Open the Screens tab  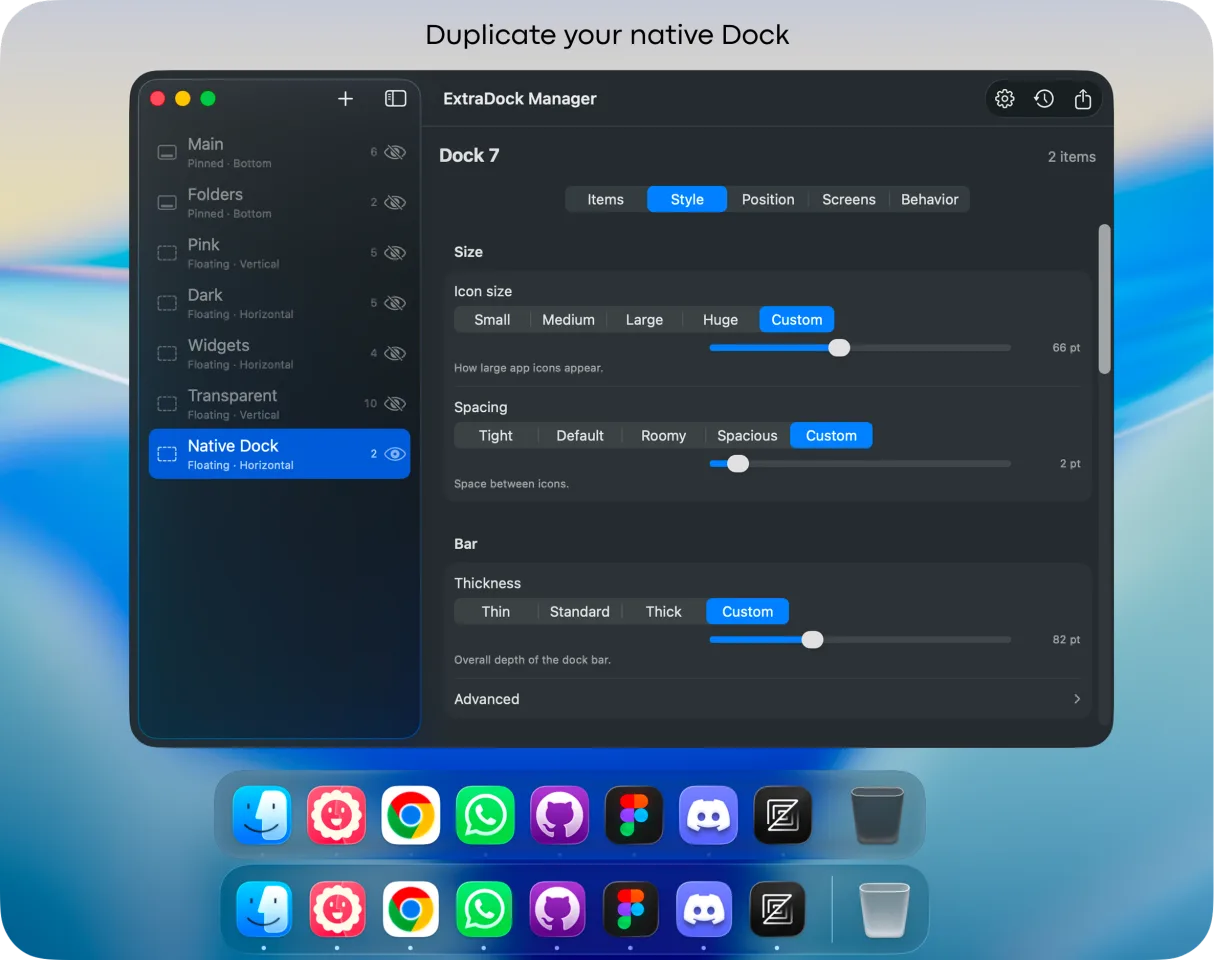(849, 199)
